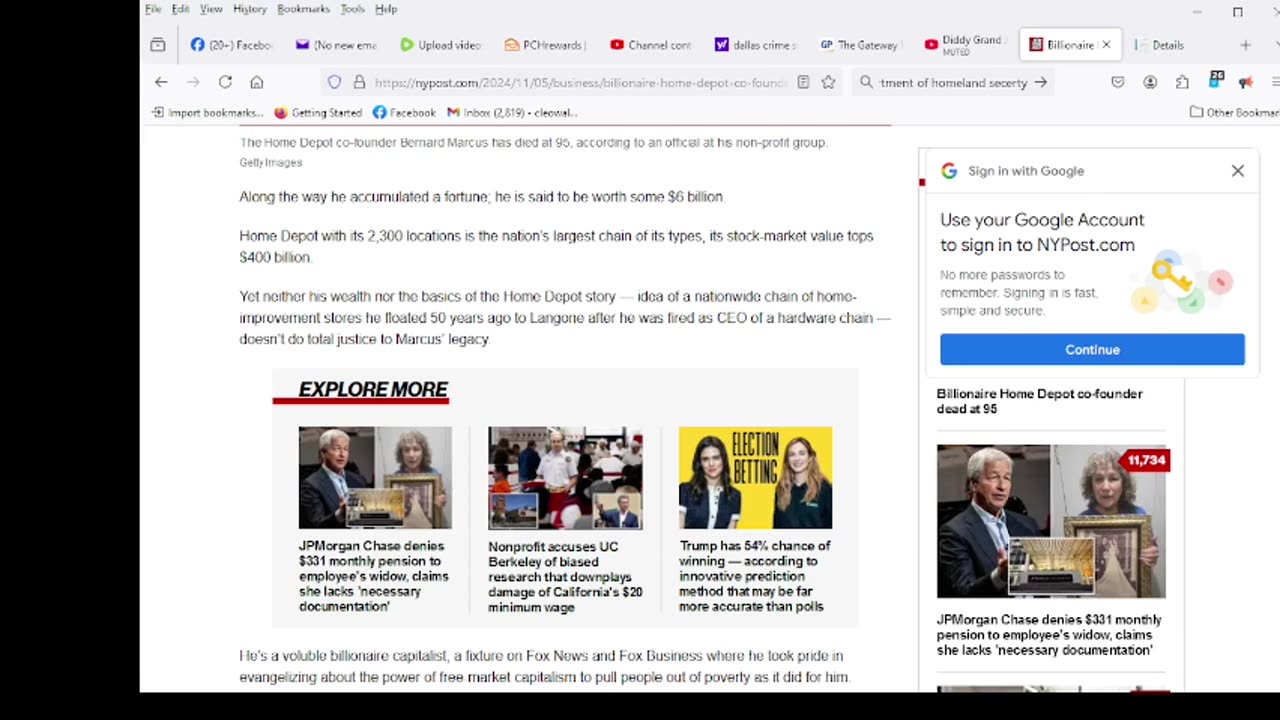Open a new tab with plus button
The image size is (1280, 720).
[1245, 45]
